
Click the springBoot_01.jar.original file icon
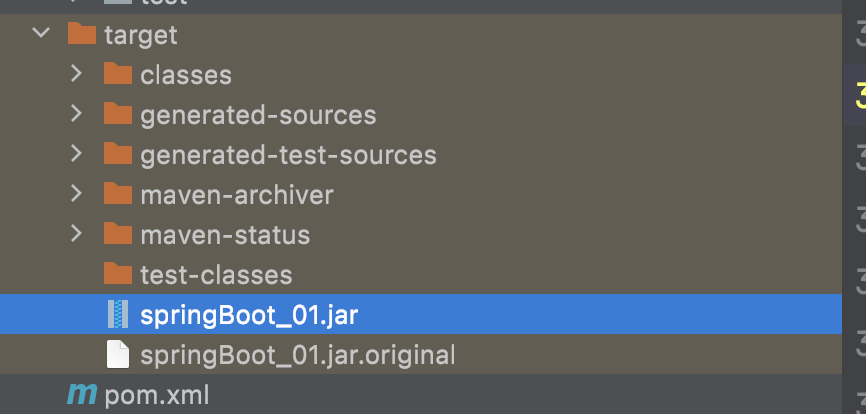pos(118,354)
